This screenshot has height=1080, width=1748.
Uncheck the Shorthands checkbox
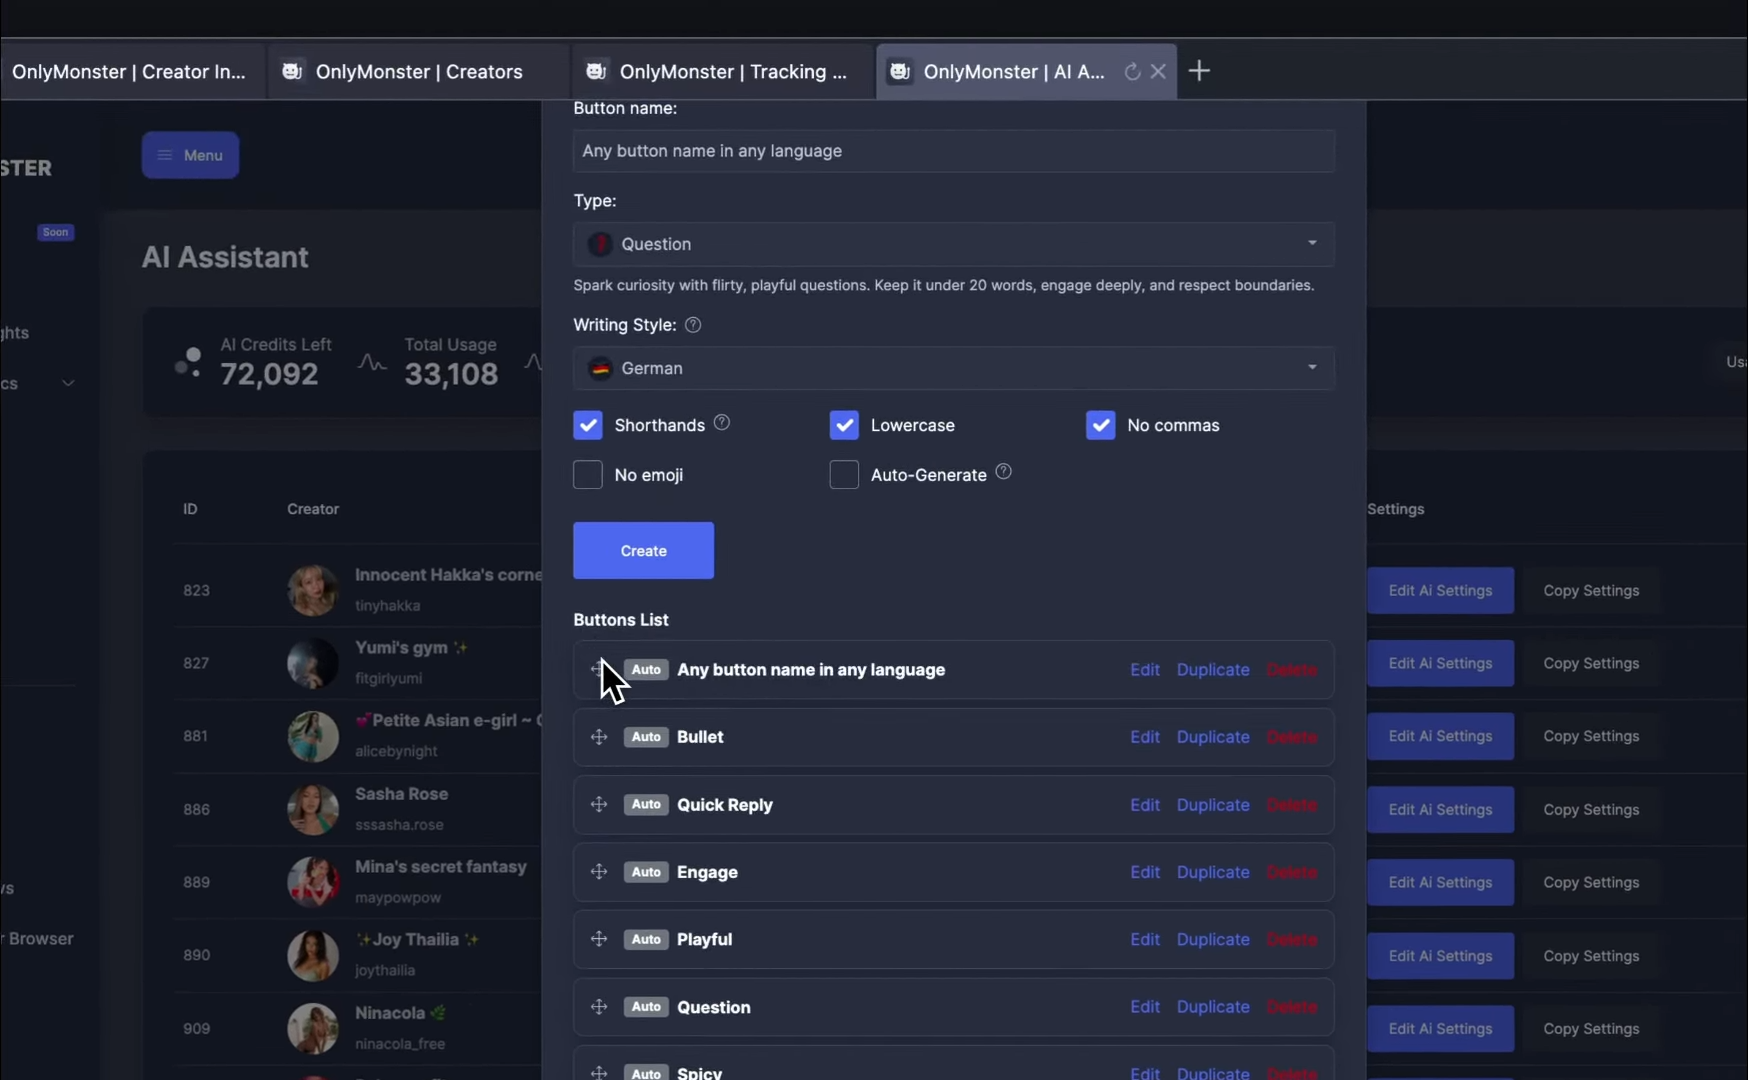click(x=588, y=425)
